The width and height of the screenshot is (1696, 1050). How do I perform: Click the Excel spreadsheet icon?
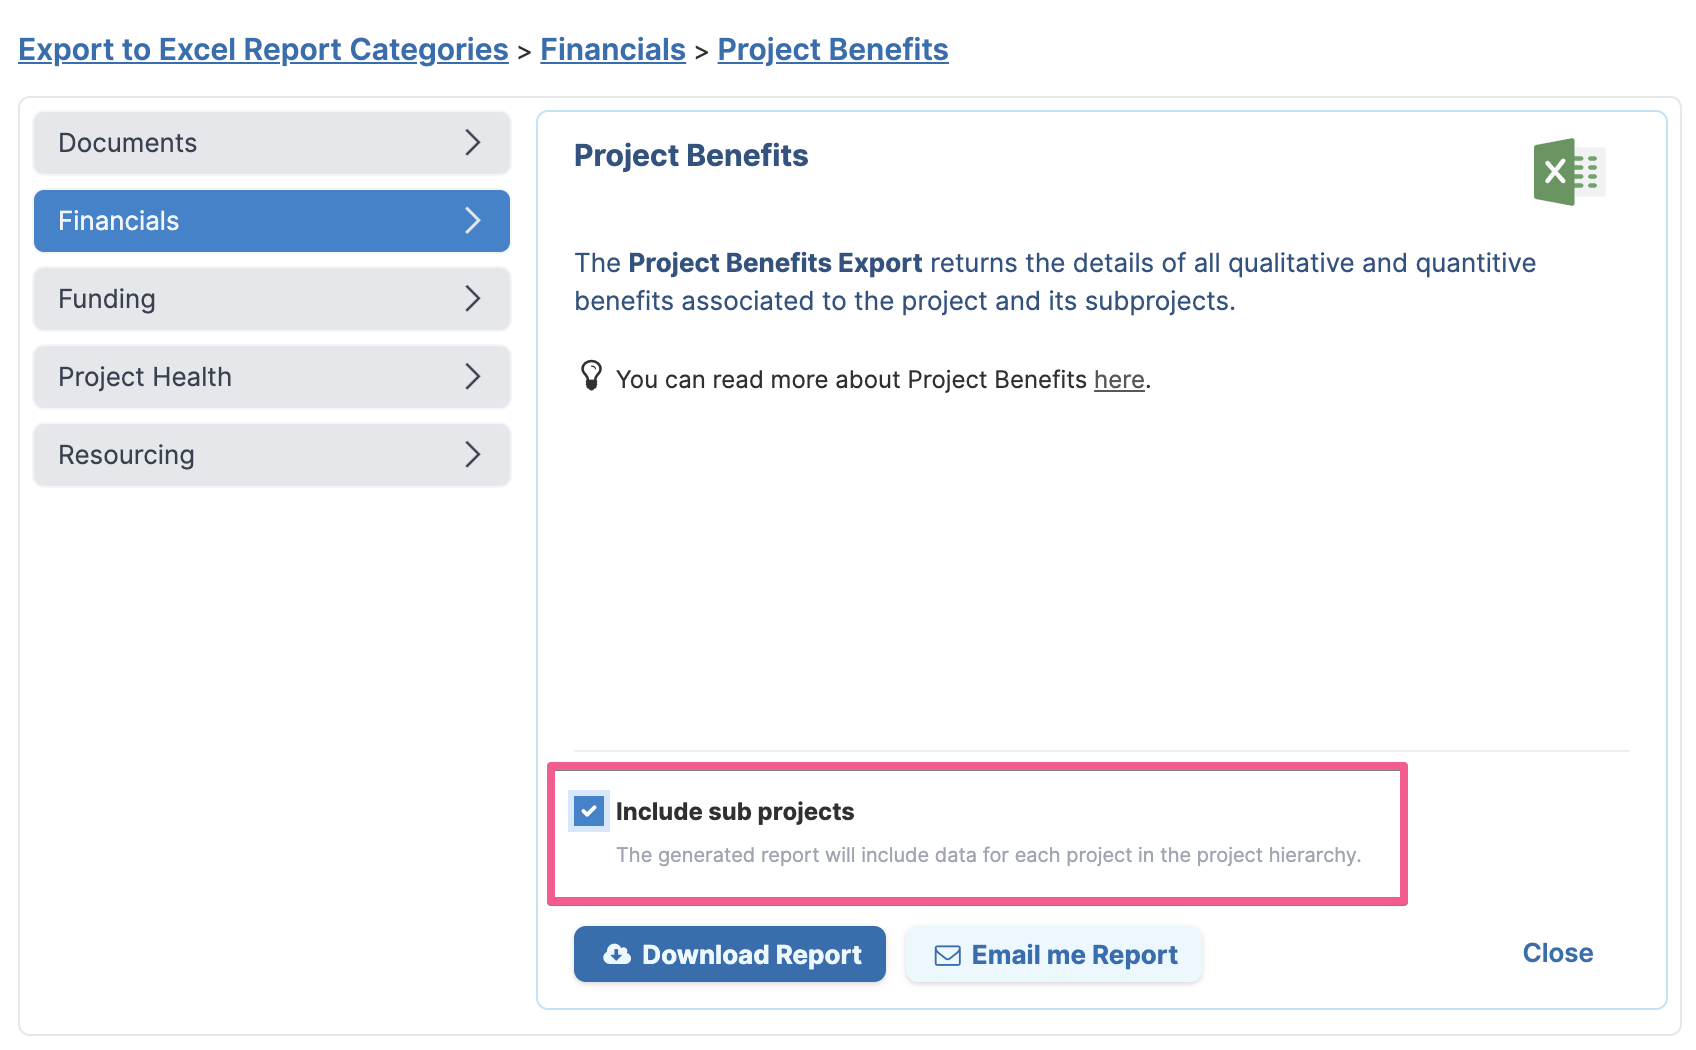click(1569, 172)
